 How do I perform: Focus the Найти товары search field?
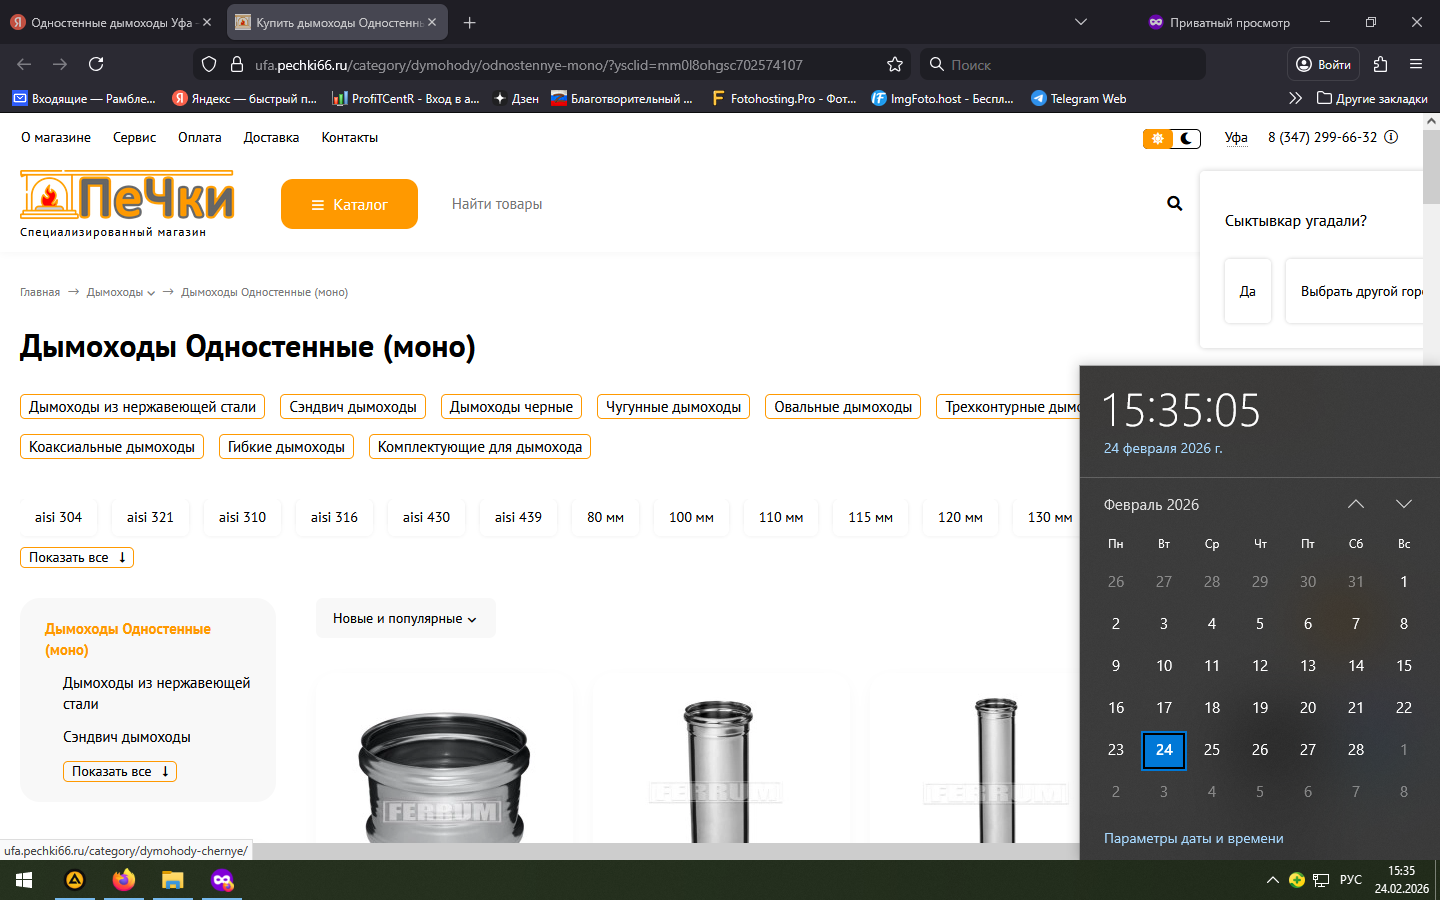coord(800,204)
